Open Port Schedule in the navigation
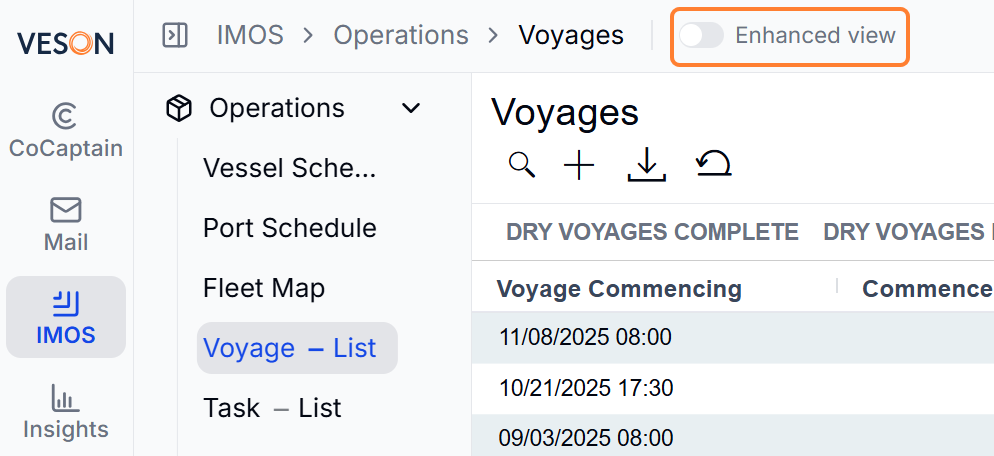This screenshot has height=456, width=994. point(290,228)
